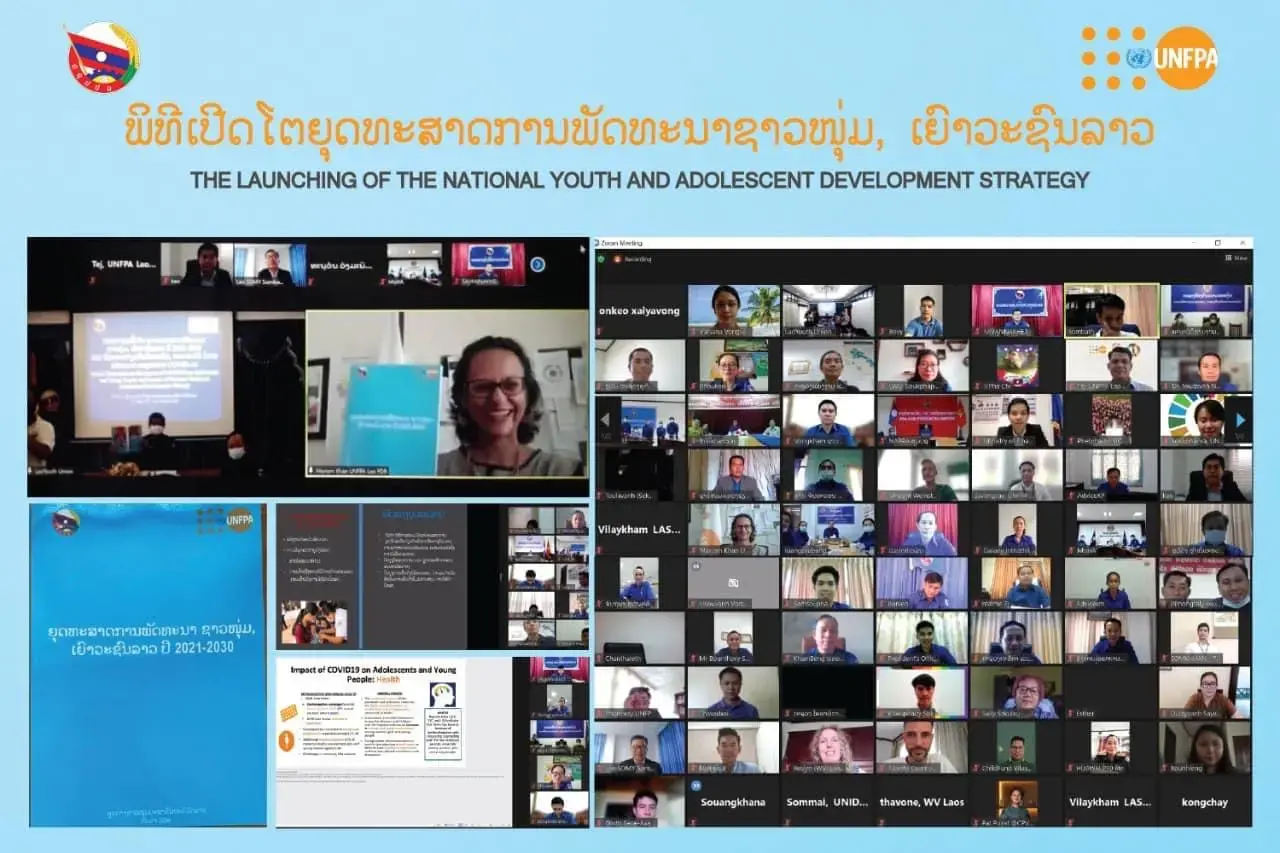
Task: Select the kongchay name tile
Action: pos(1205,801)
